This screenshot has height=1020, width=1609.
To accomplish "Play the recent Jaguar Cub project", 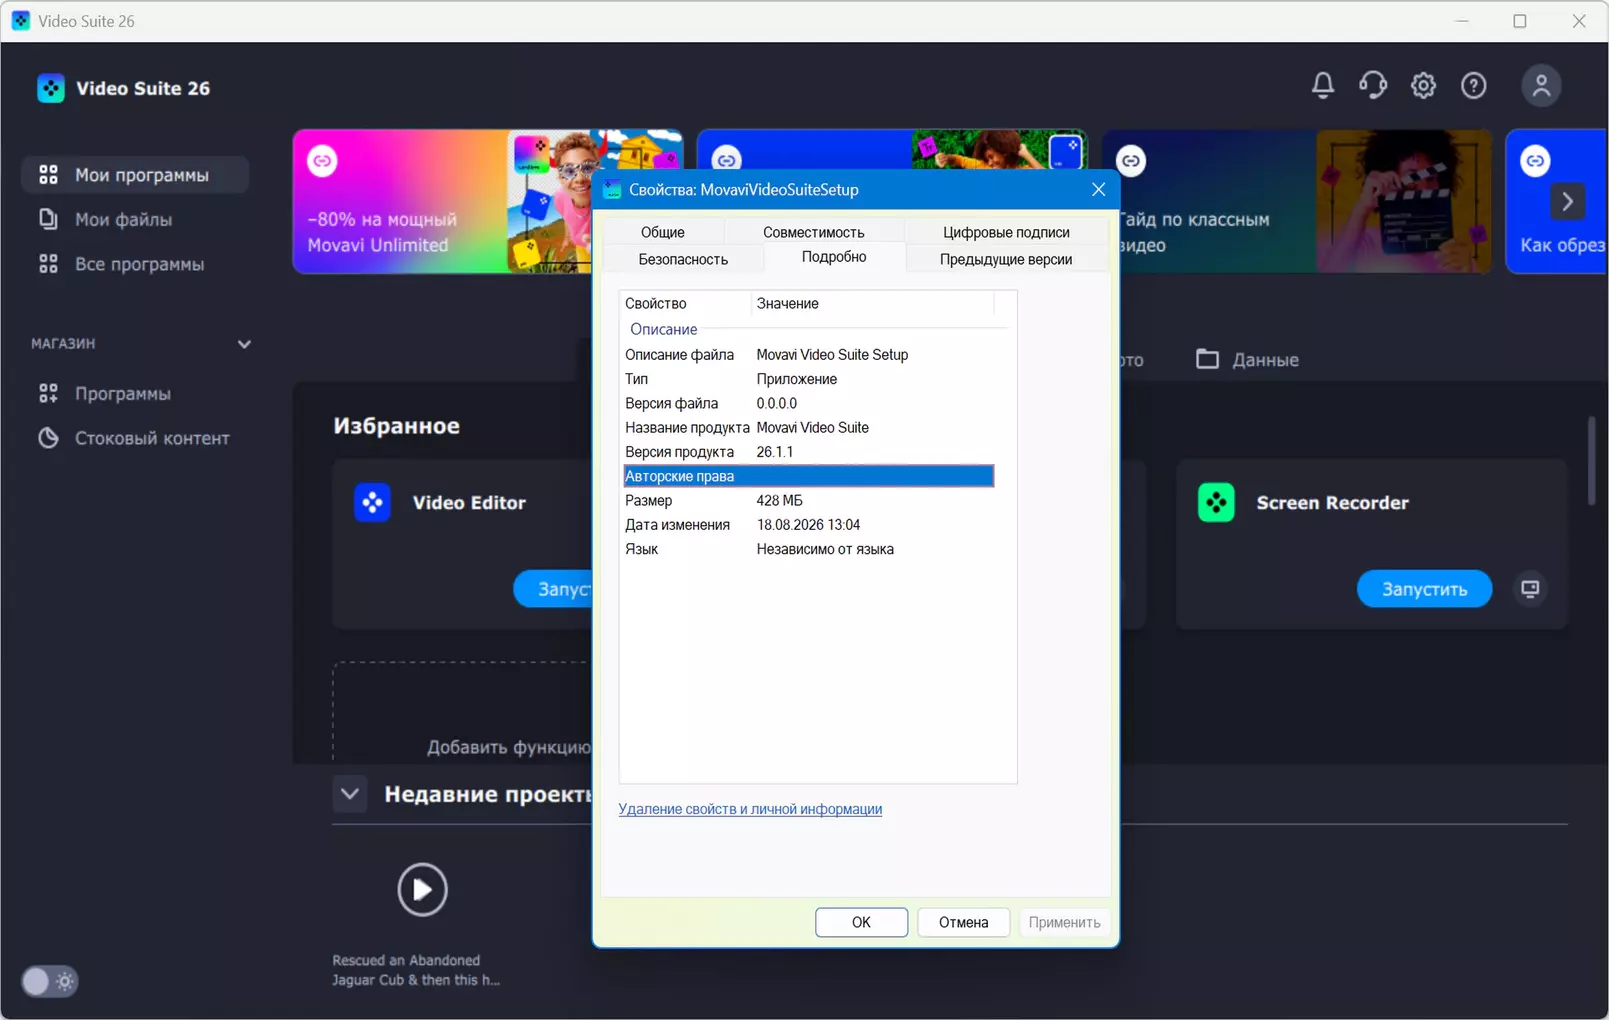I will 422,889.
